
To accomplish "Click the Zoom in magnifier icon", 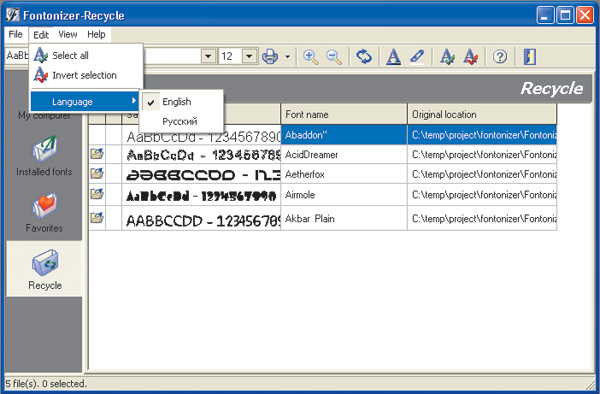I will 310,57.
